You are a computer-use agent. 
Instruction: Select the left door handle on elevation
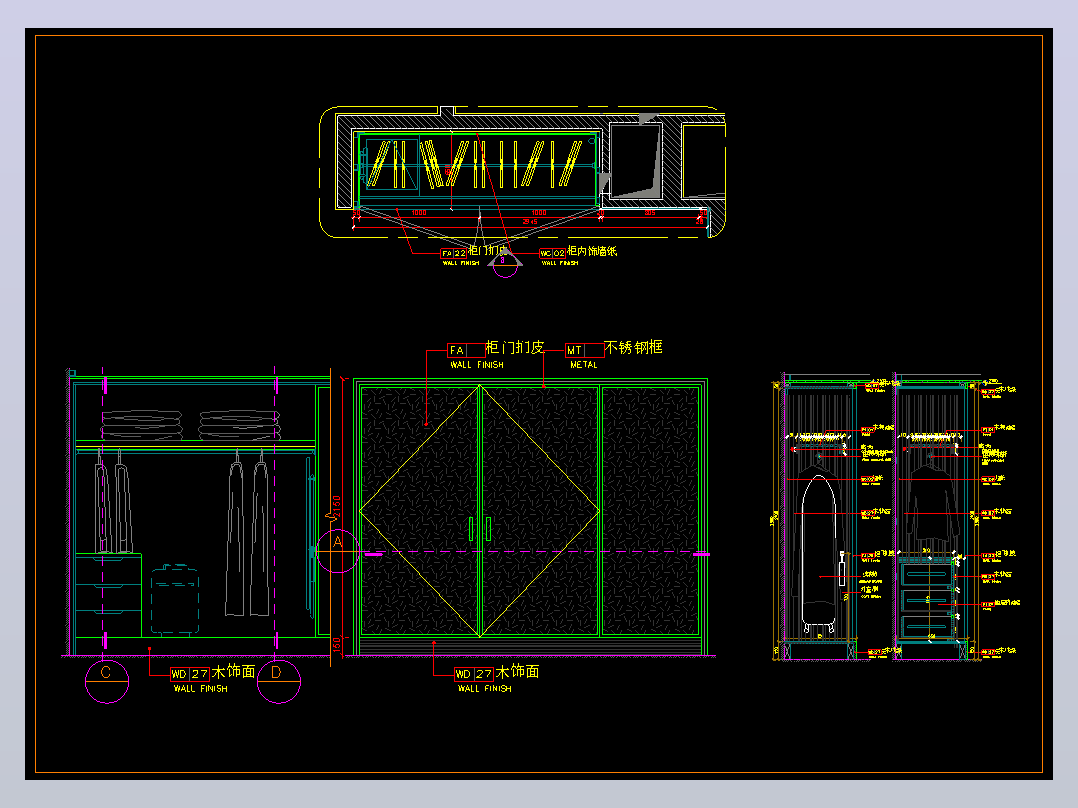tap(472, 529)
